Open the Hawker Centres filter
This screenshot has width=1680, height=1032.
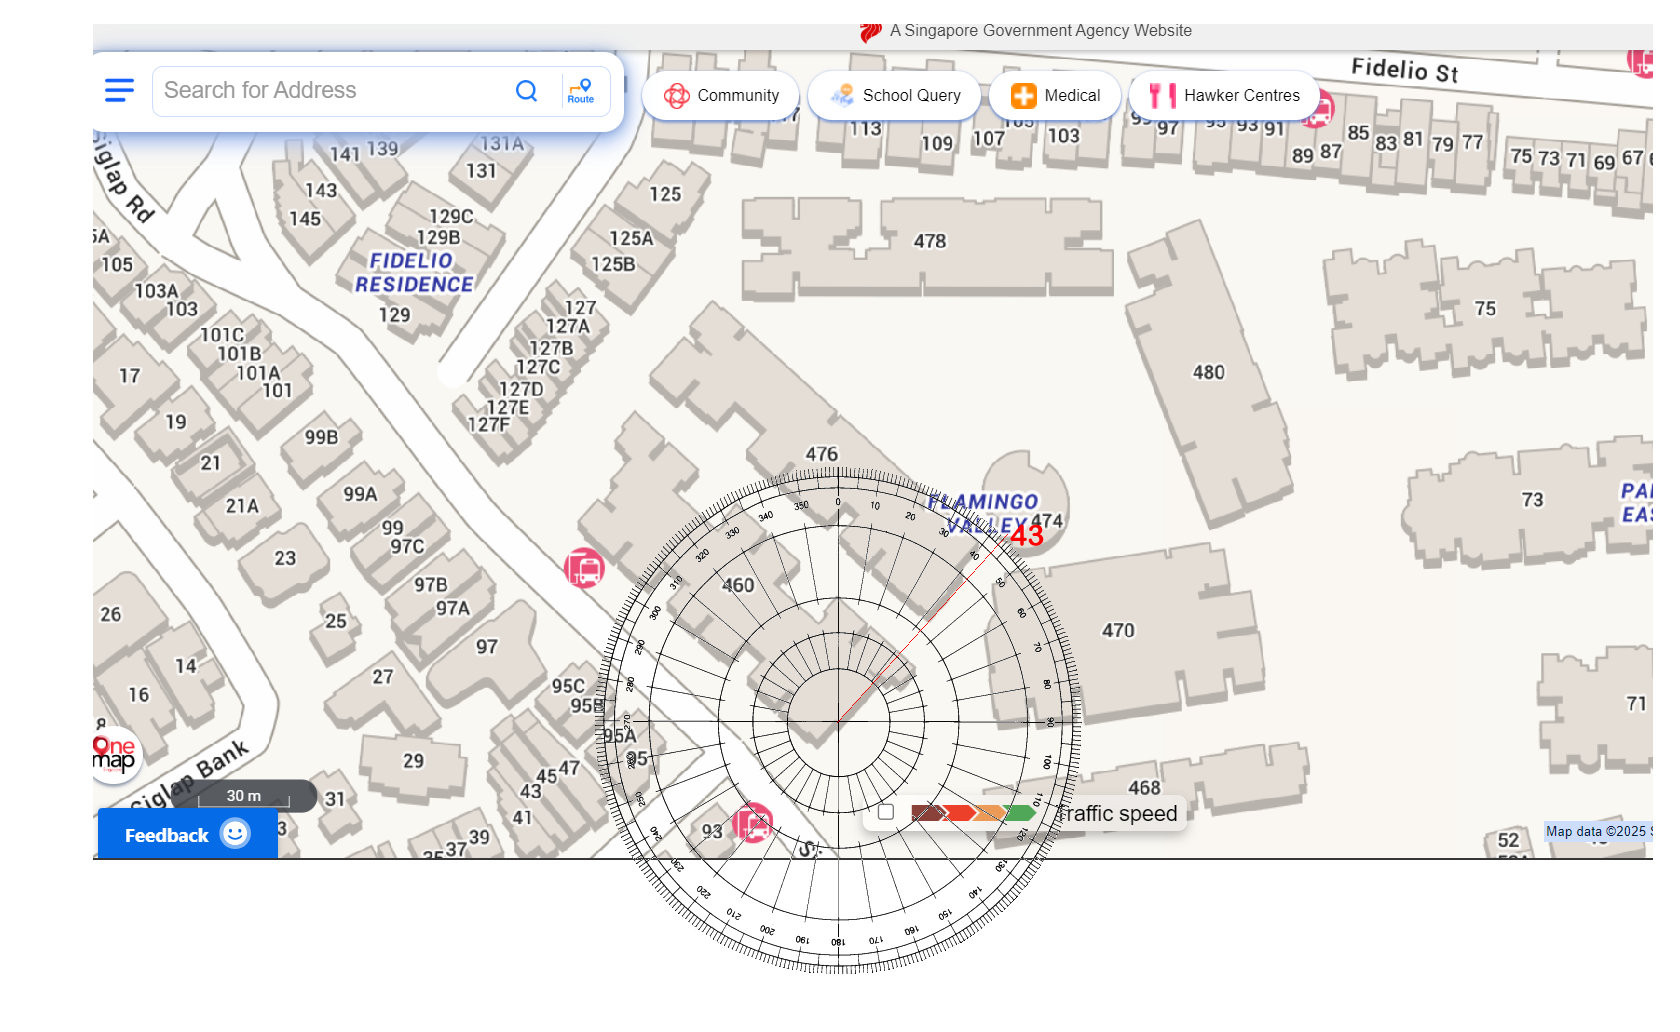coord(1224,96)
